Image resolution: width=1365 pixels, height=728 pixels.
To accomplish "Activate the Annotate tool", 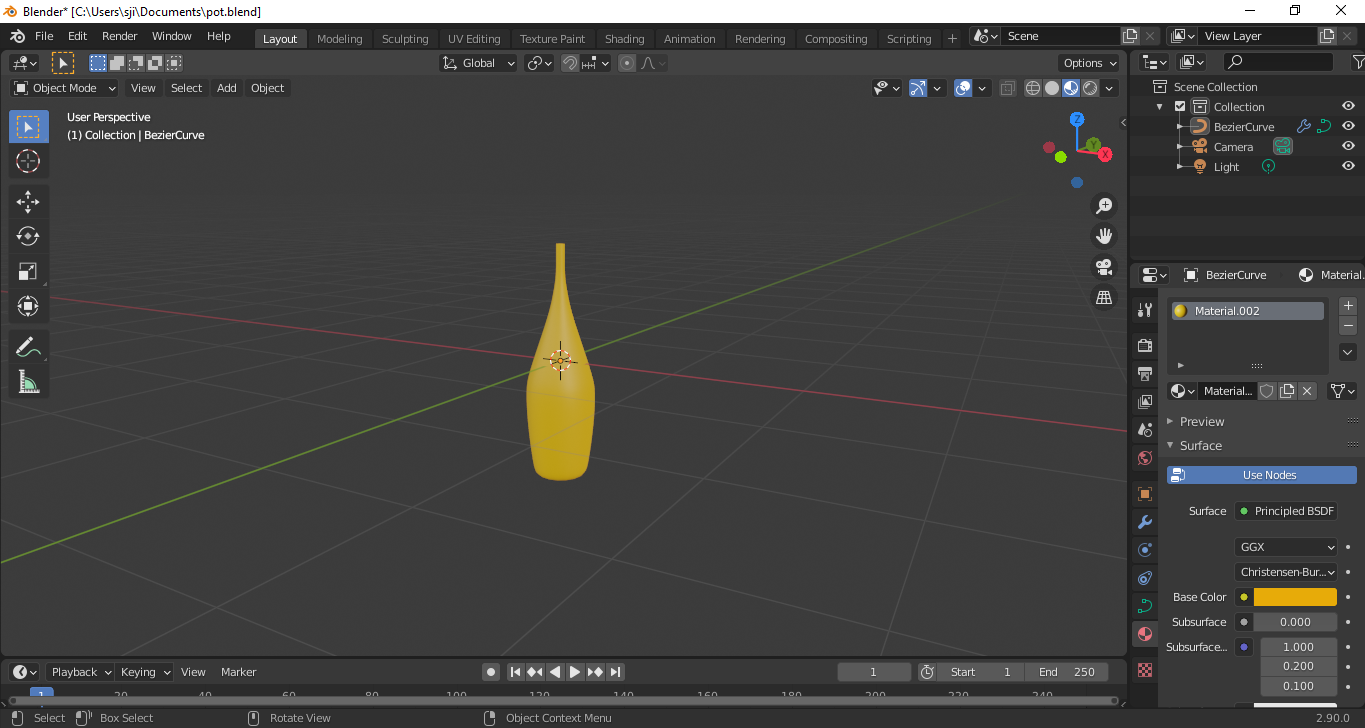I will [28, 346].
